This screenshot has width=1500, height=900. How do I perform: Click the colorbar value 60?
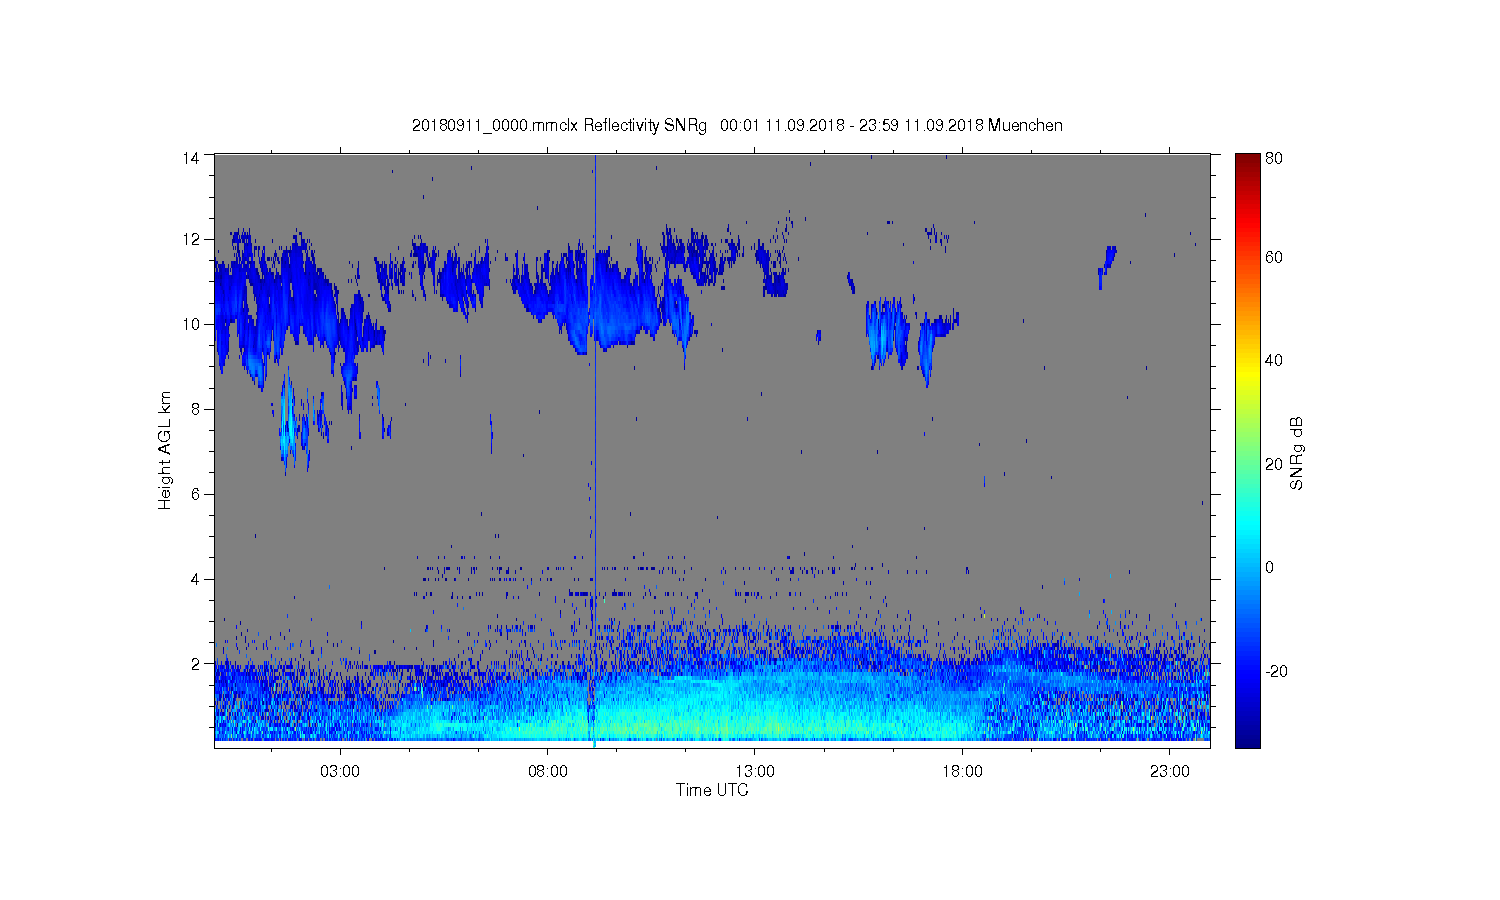tap(1274, 258)
